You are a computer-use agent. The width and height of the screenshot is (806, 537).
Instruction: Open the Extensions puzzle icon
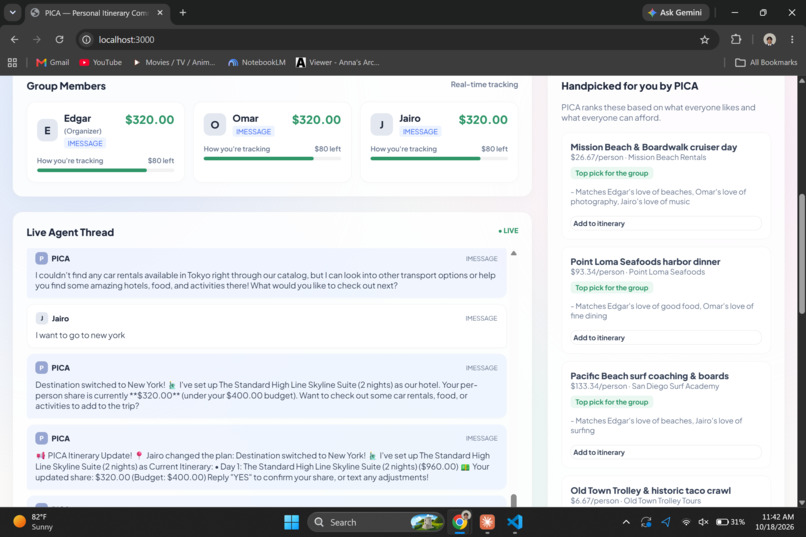click(x=736, y=40)
